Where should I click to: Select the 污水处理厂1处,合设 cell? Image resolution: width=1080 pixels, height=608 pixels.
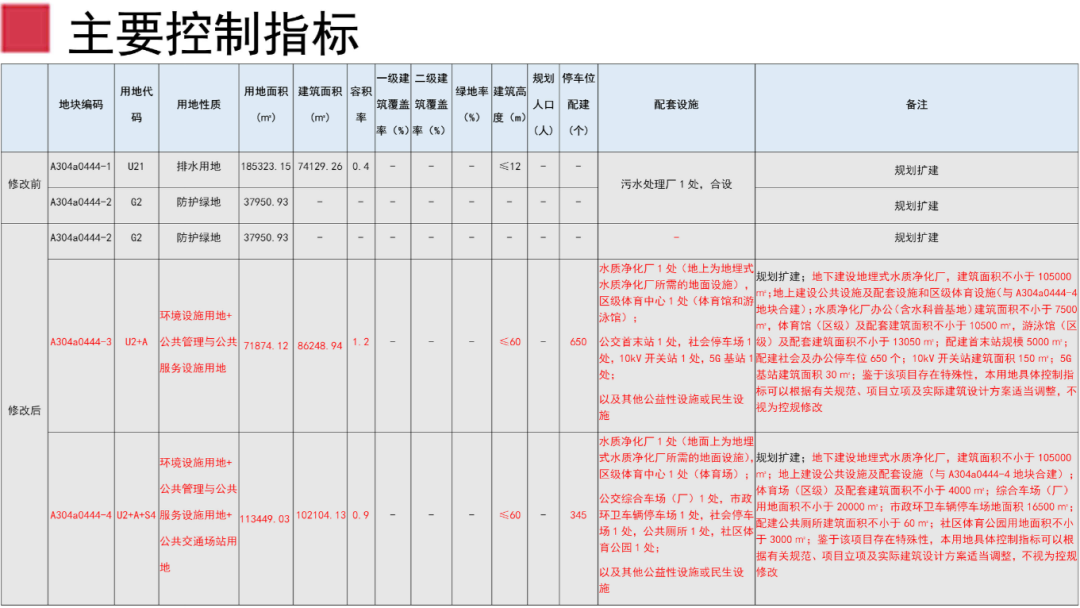click(x=676, y=185)
